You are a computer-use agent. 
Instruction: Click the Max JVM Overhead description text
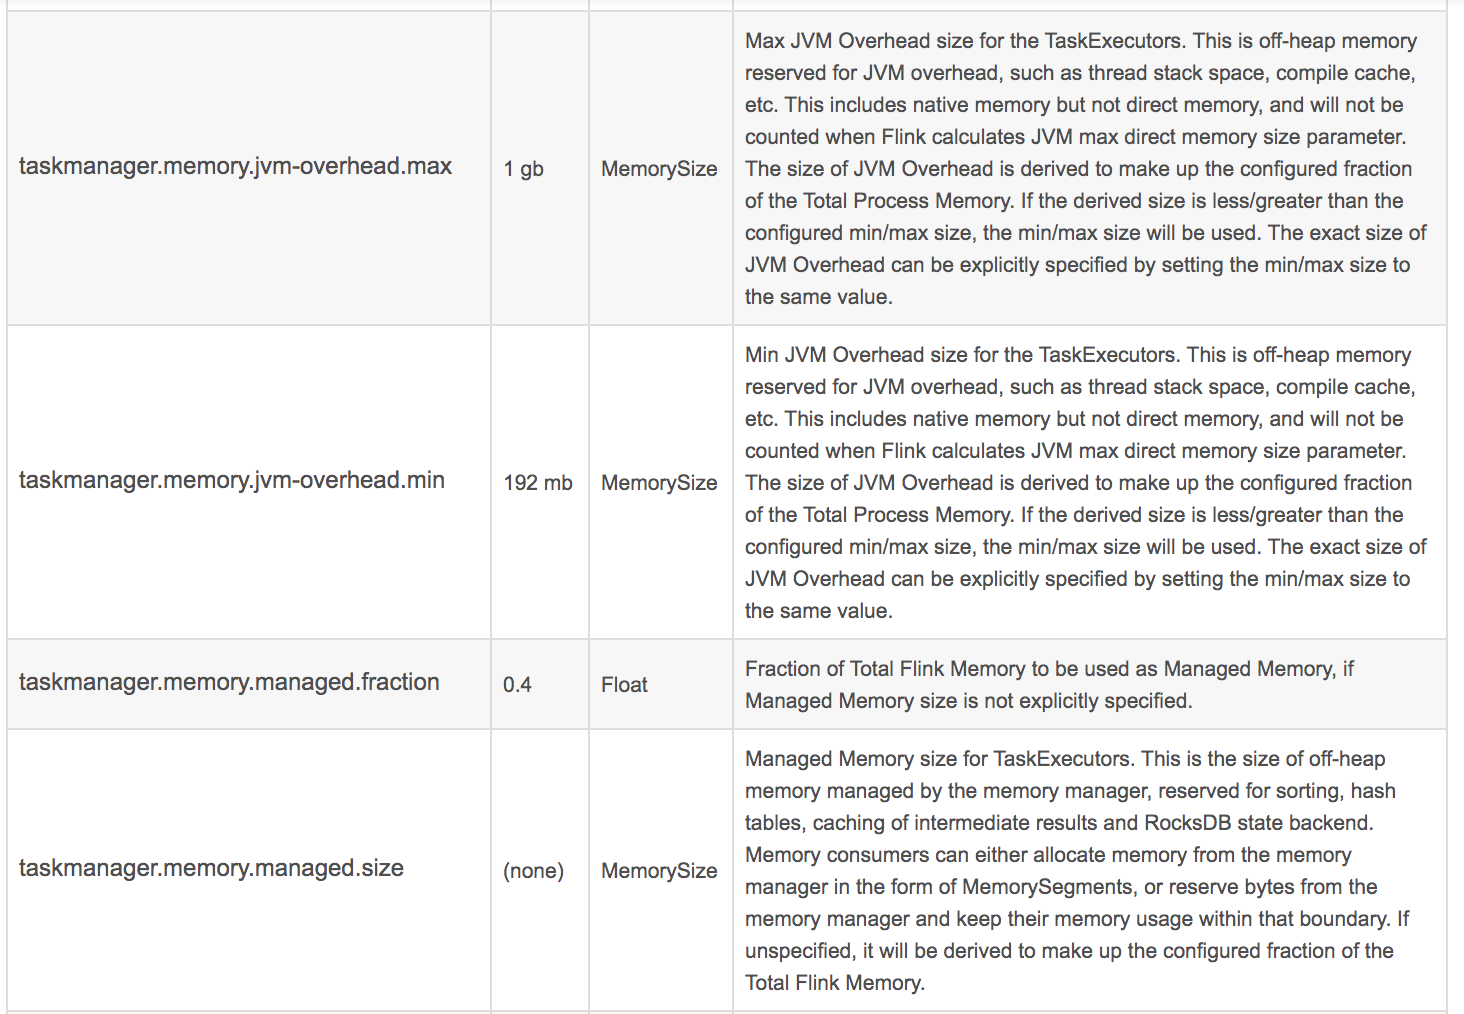[1085, 169]
